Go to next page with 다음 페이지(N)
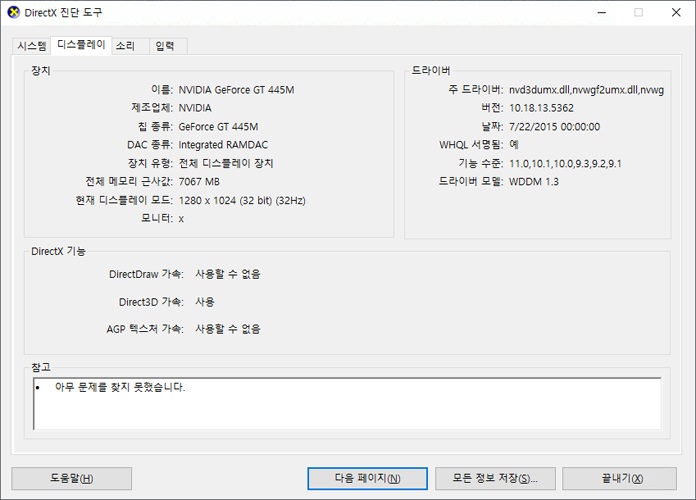Image resolution: width=696 pixels, height=500 pixels. click(x=368, y=478)
